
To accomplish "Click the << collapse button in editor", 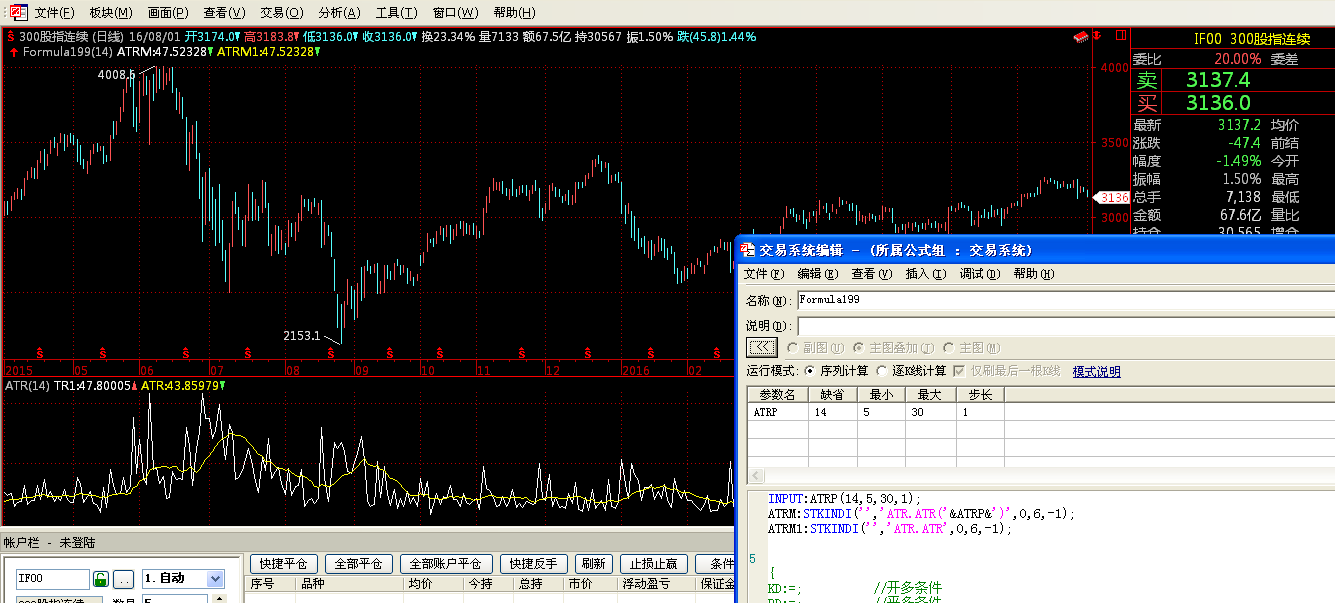I will pyautogui.click(x=762, y=347).
